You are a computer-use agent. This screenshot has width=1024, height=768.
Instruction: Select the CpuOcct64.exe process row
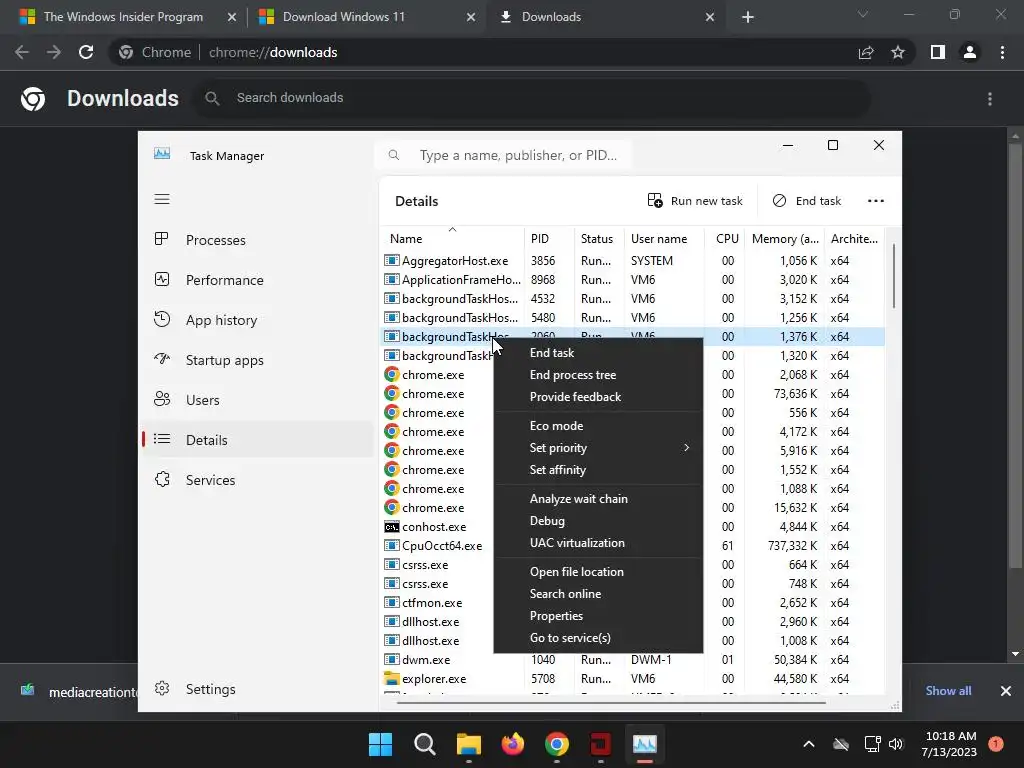(633, 545)
